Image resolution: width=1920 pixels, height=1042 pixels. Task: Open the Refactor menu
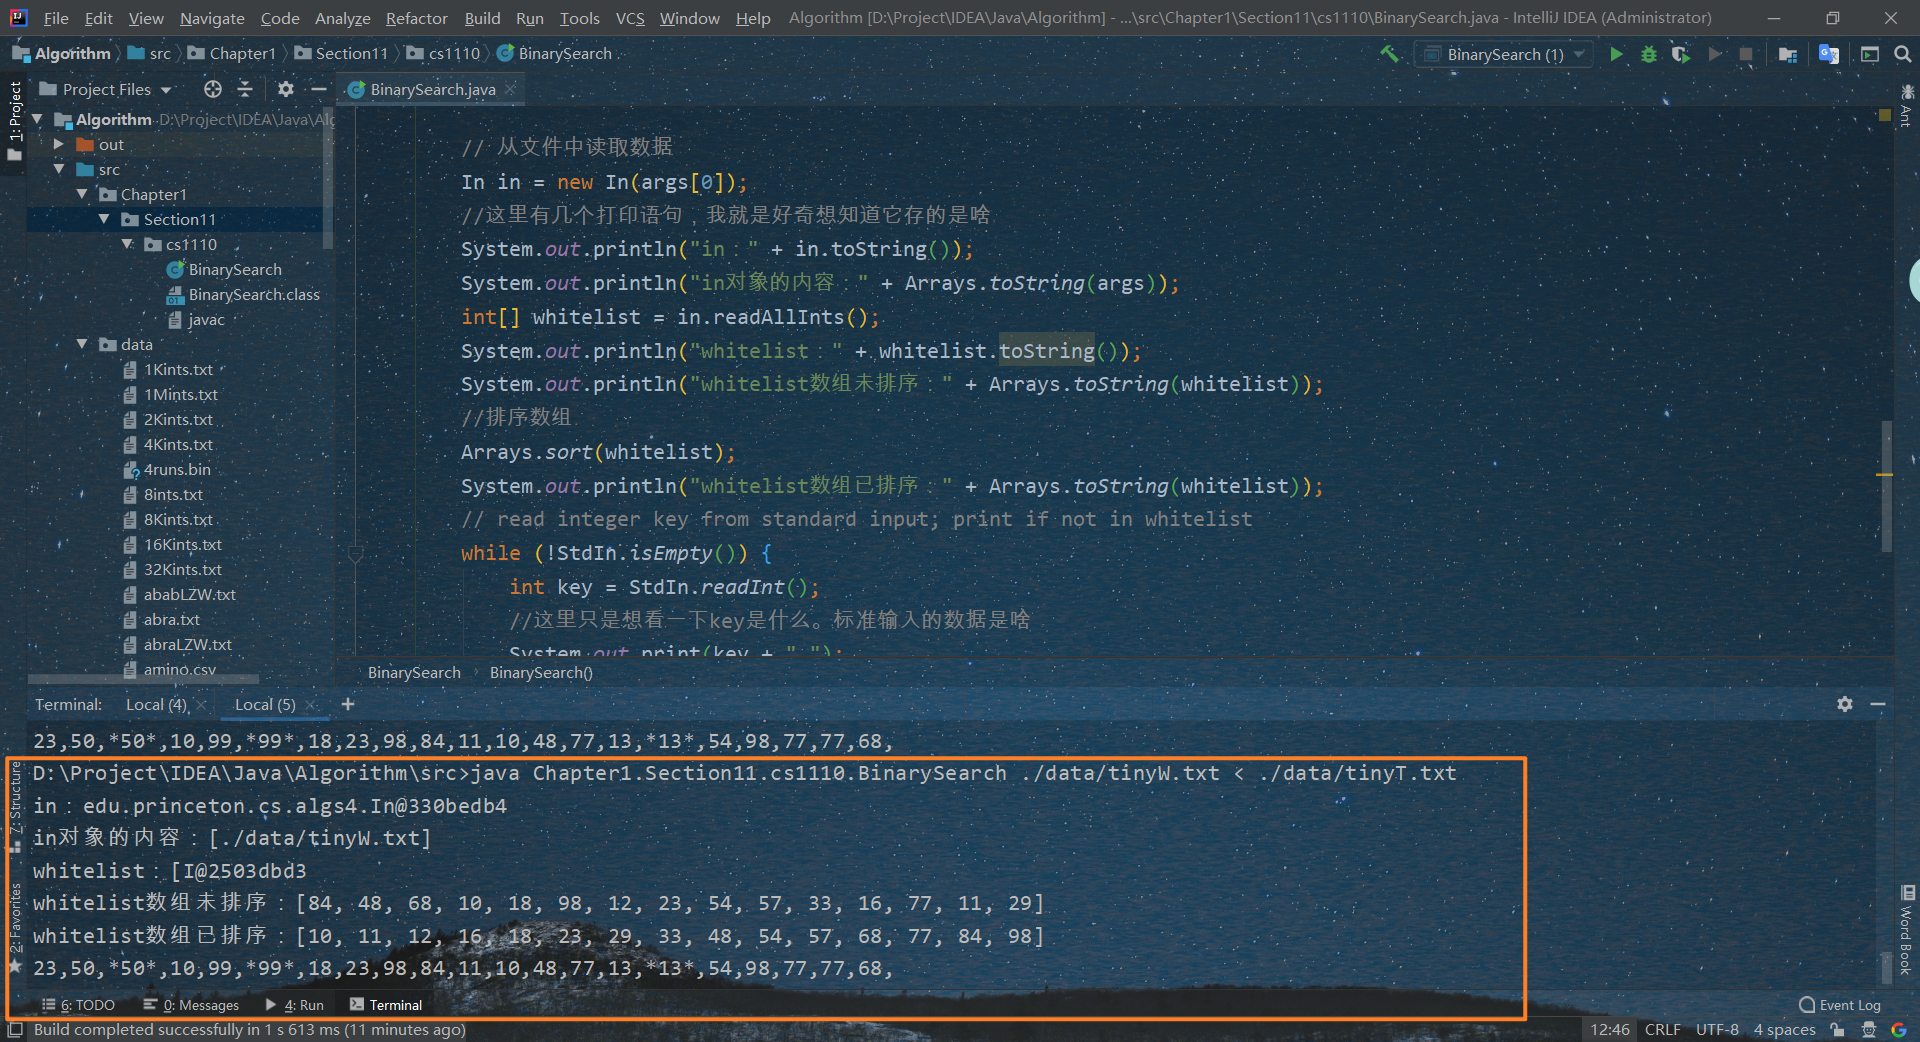click(x=416, y=18)
